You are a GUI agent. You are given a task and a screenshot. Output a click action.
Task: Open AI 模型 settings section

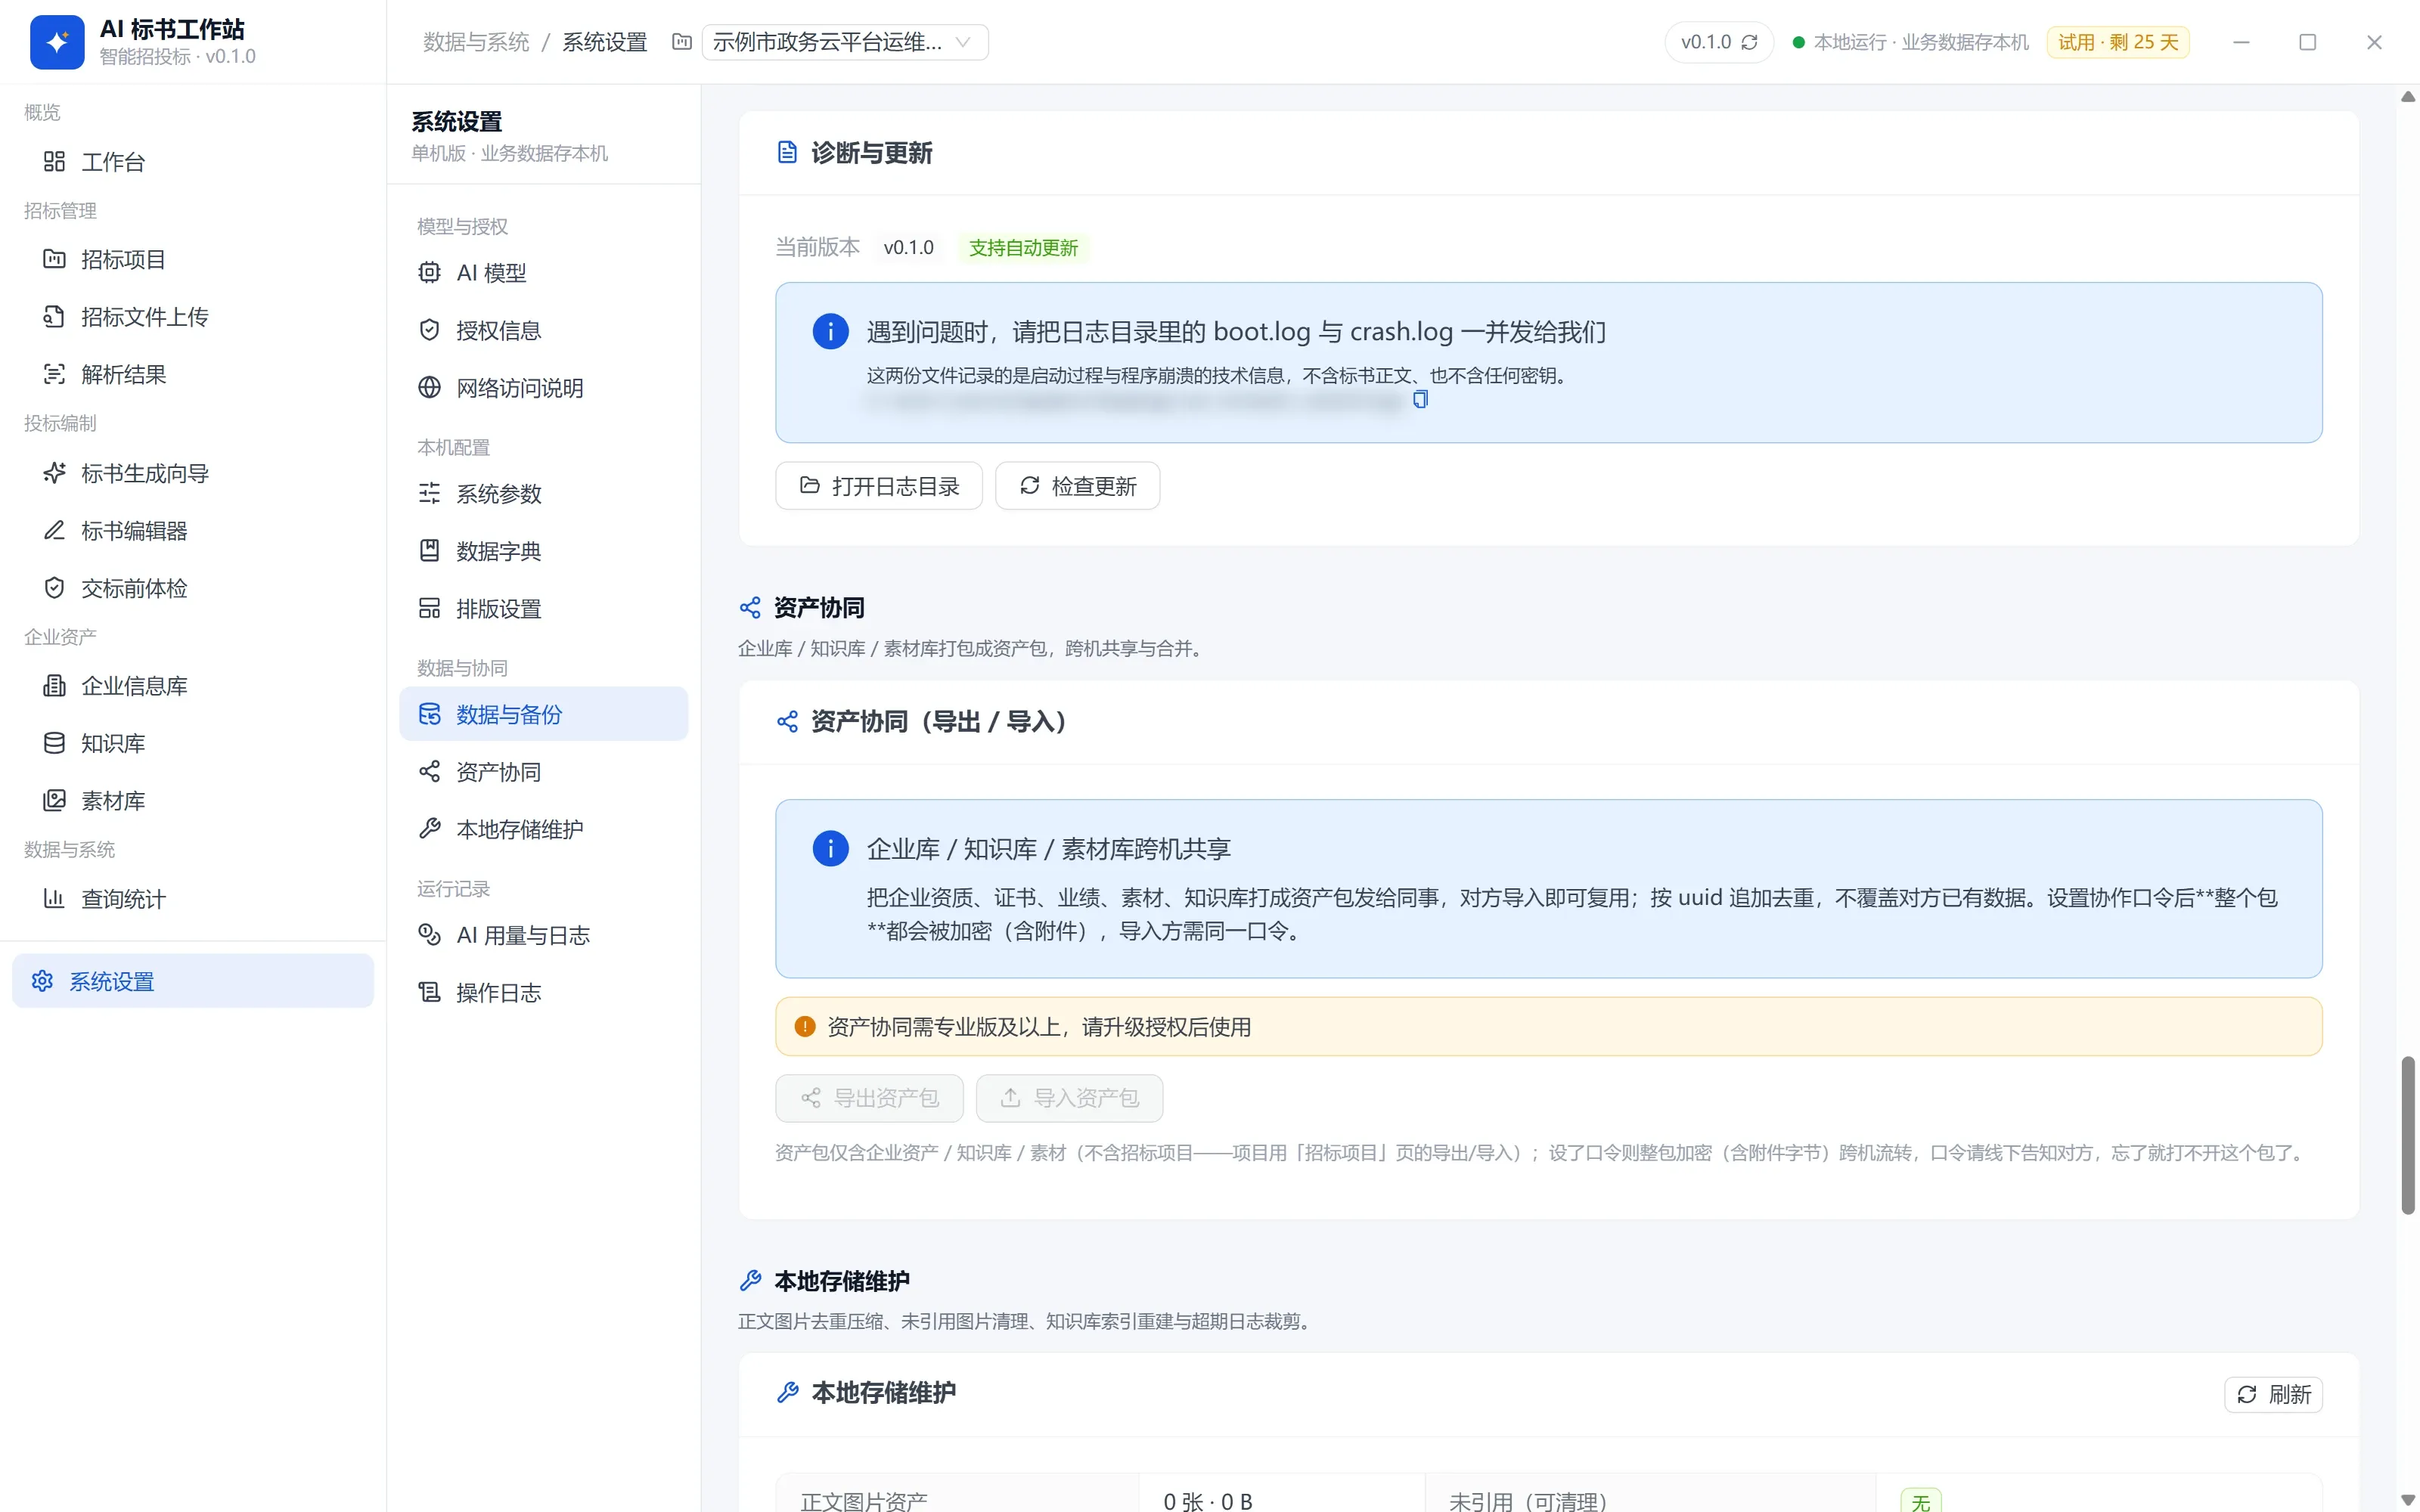click(x=543, y=273)
